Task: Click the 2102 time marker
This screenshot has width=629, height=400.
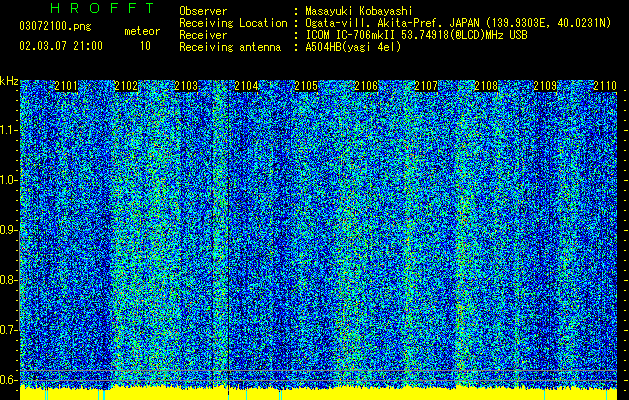Action: click(126, 86)
